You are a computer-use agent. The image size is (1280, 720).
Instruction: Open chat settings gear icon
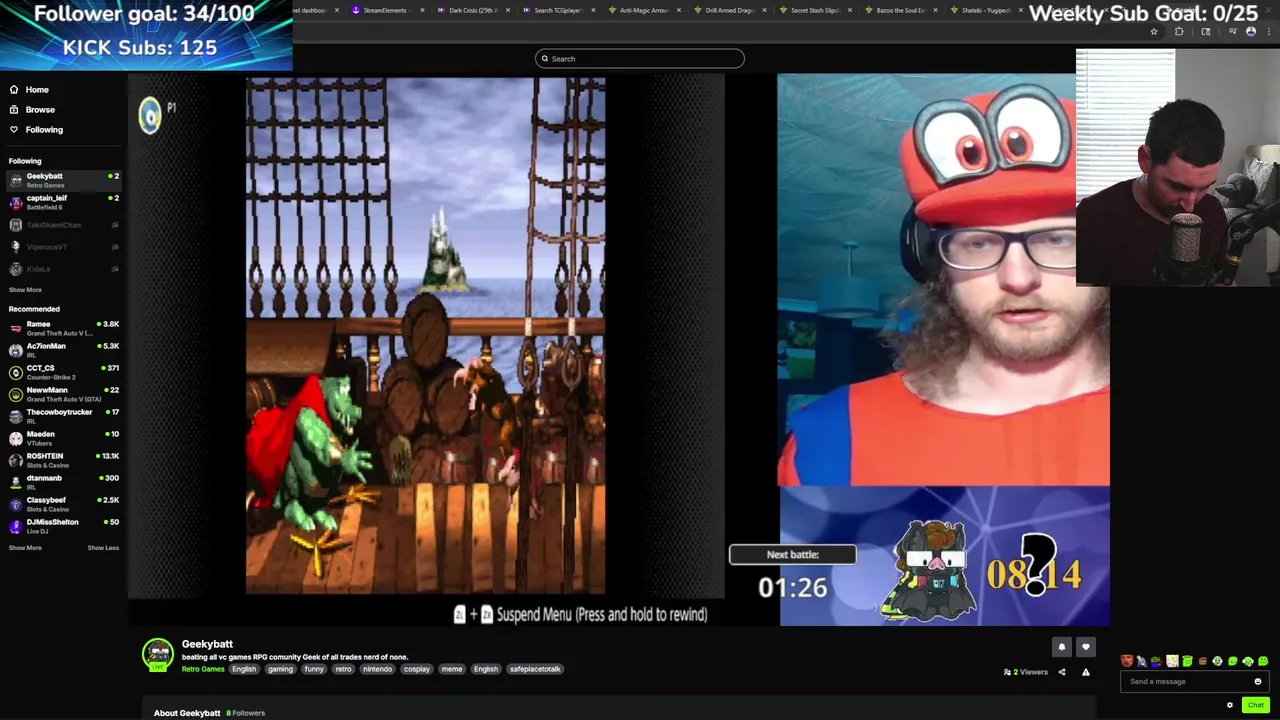tap(1230, 705)
